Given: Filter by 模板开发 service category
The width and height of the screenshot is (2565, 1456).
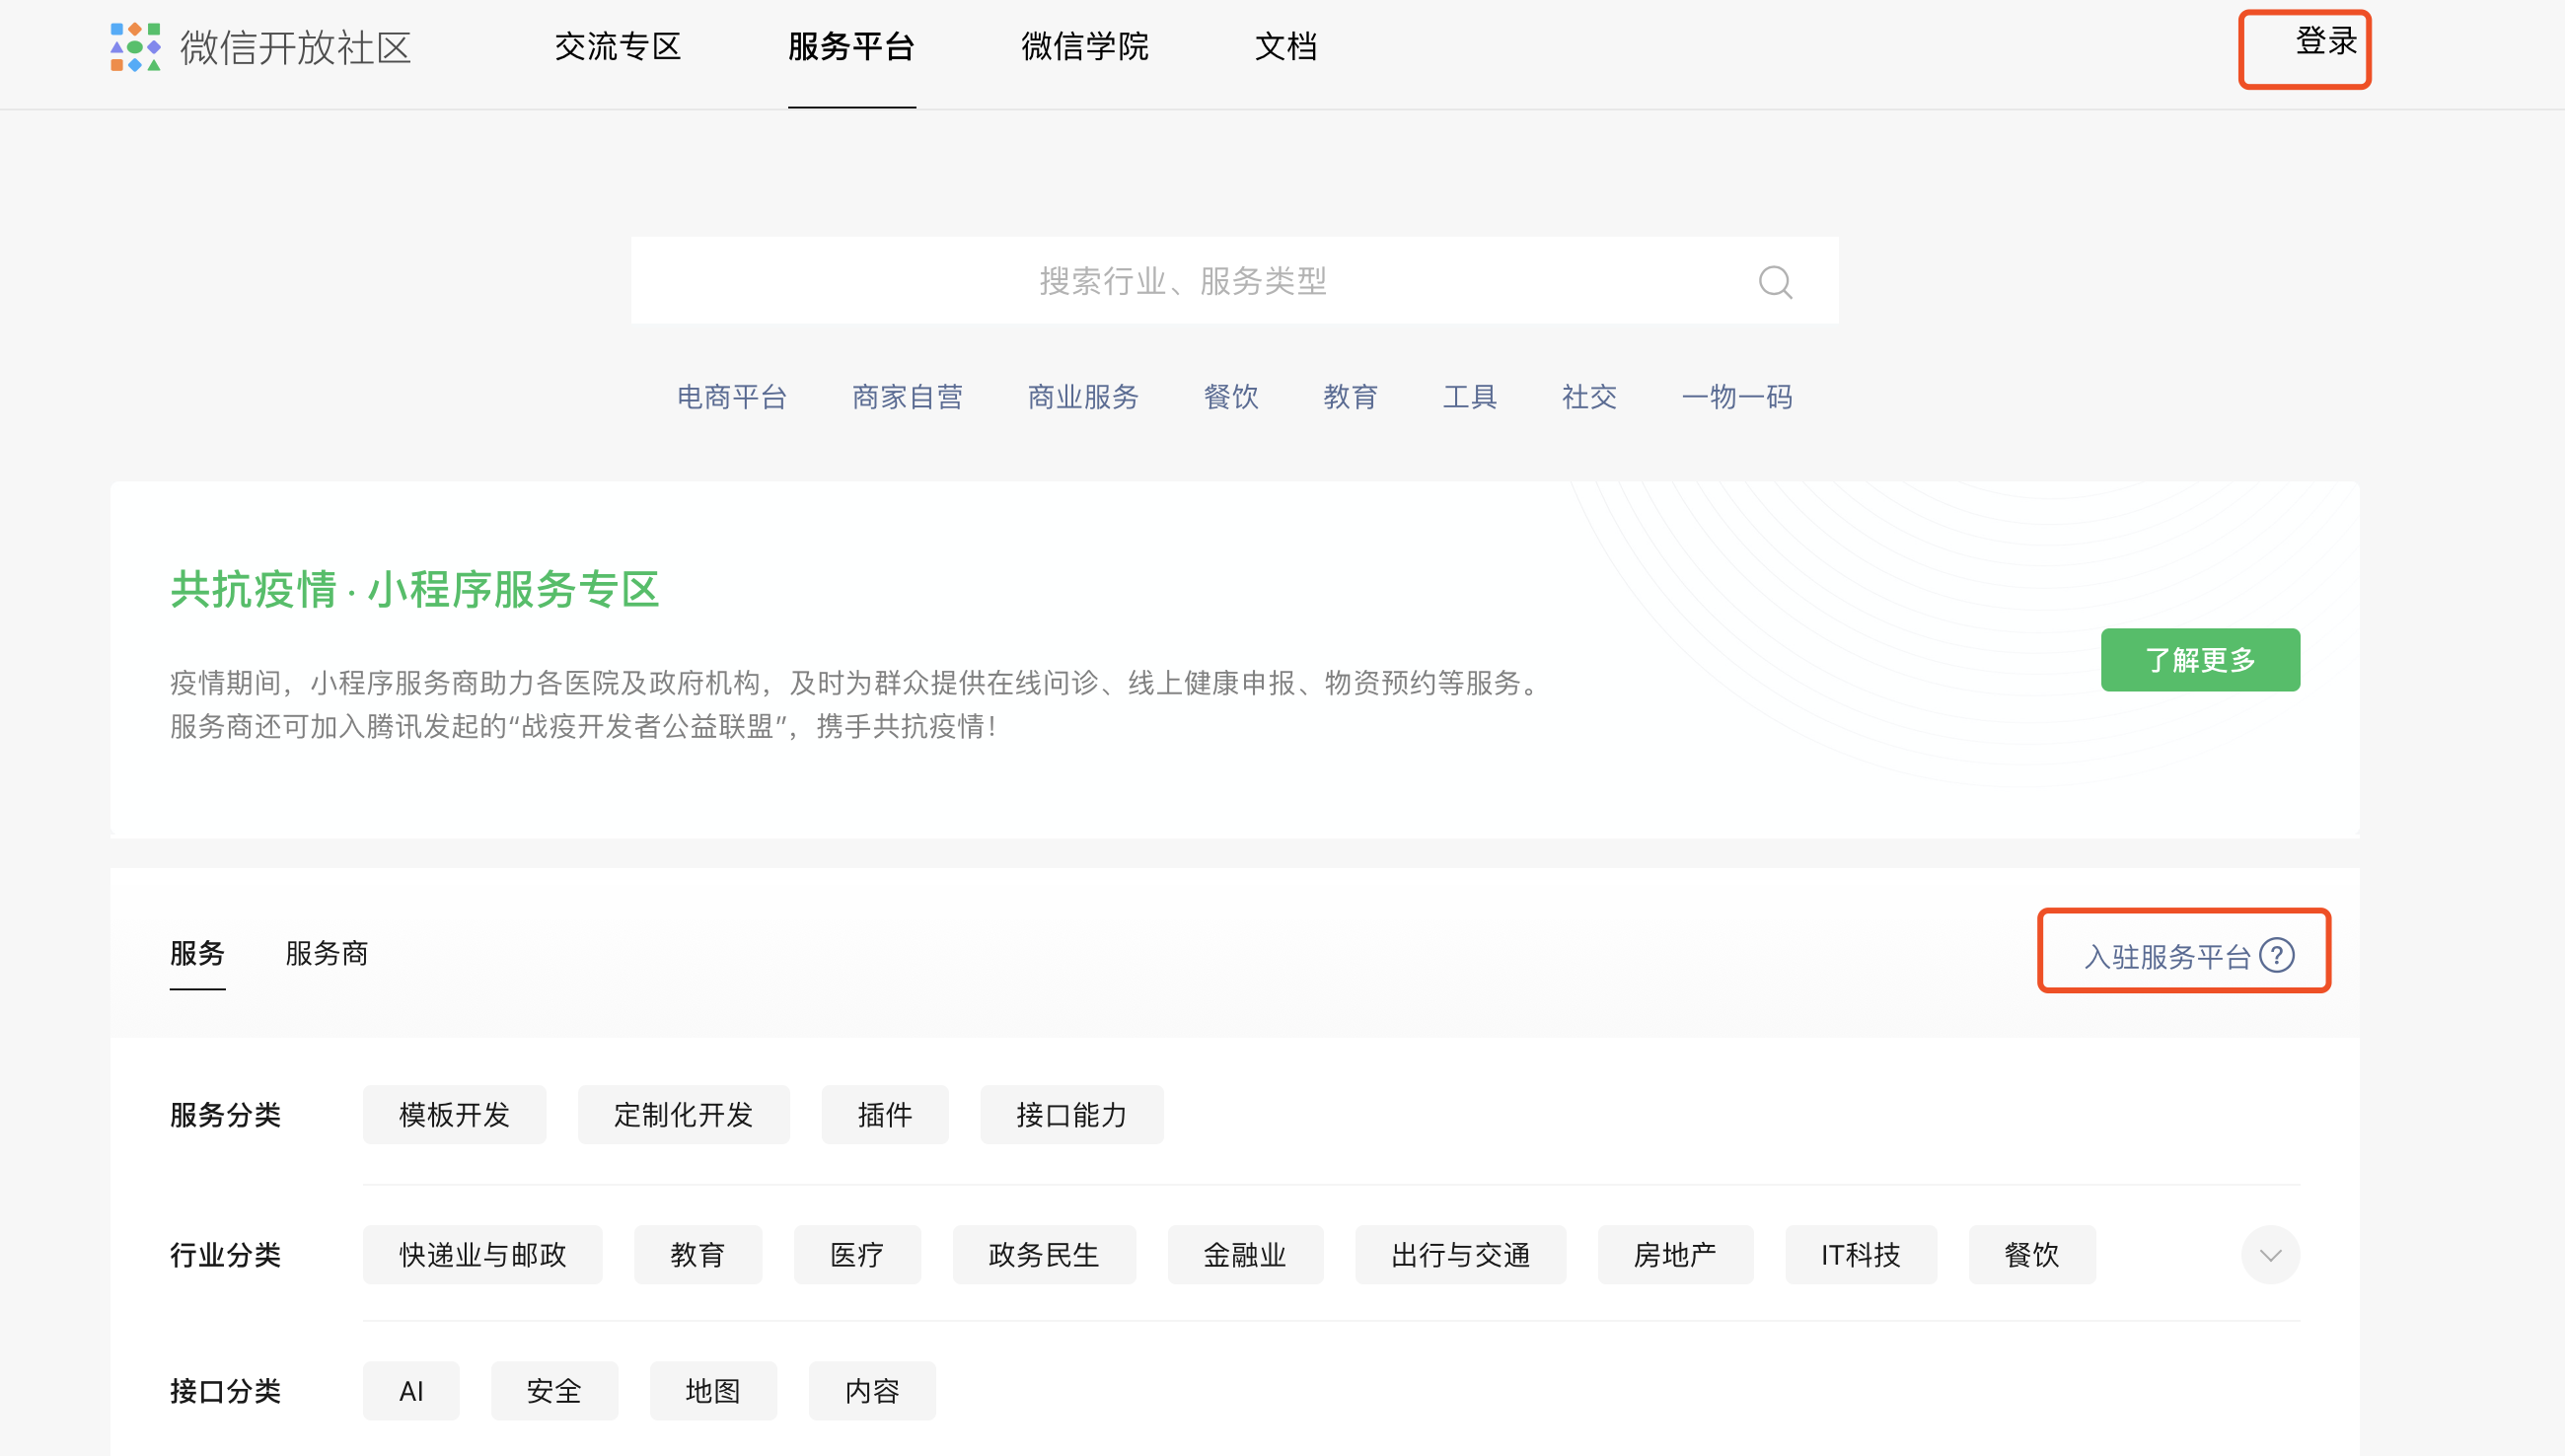Looking at the screenshot, I should [x=454, y=1115].
